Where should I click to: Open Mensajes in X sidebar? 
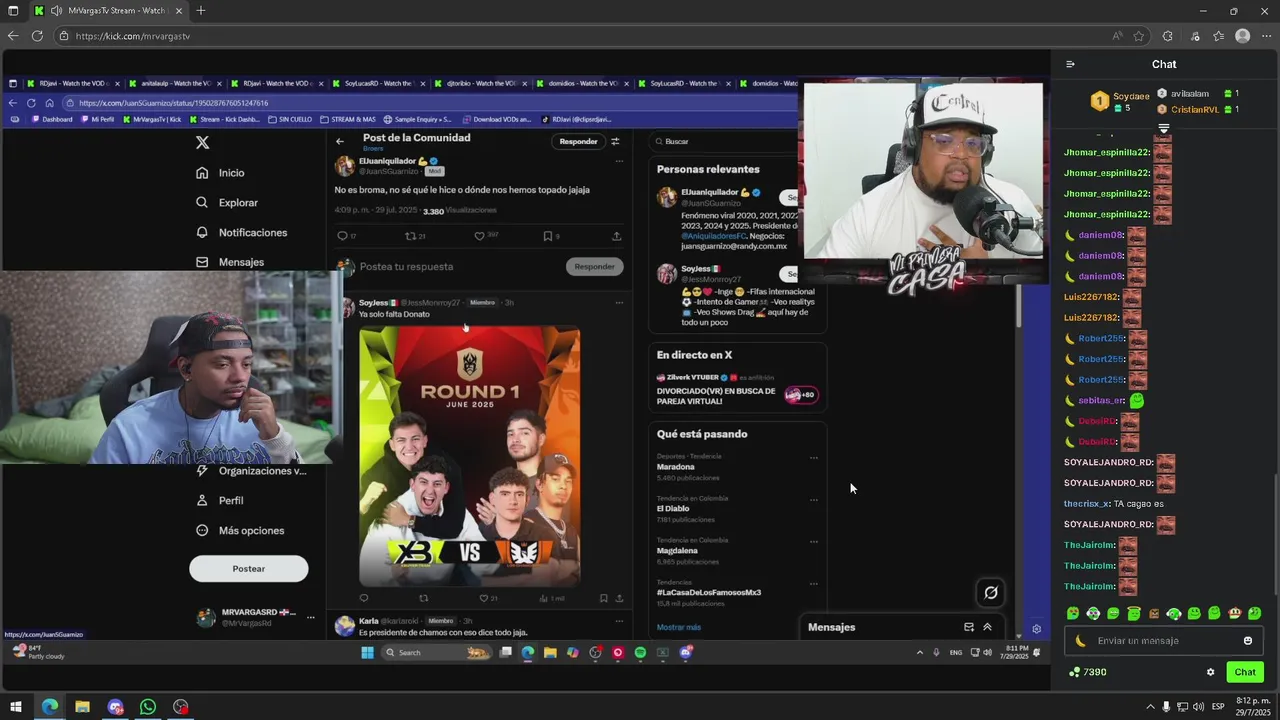pyautogui.click(x=230, y=262)
